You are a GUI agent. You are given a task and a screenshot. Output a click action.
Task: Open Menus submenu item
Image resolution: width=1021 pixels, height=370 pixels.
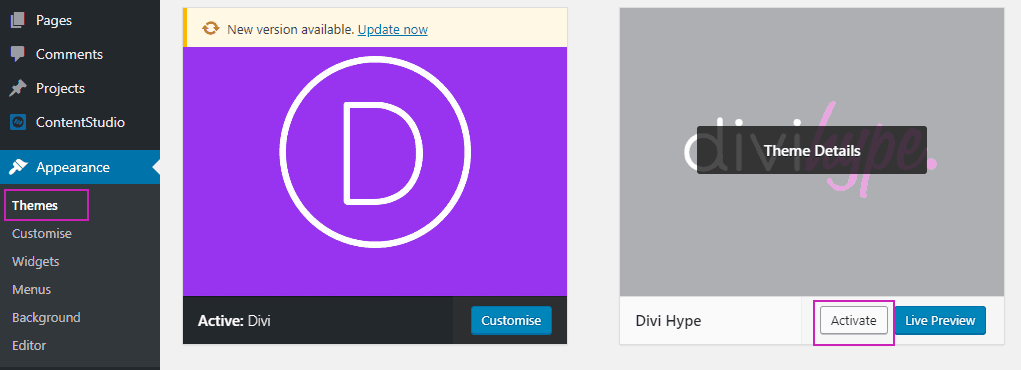point(31,289)
